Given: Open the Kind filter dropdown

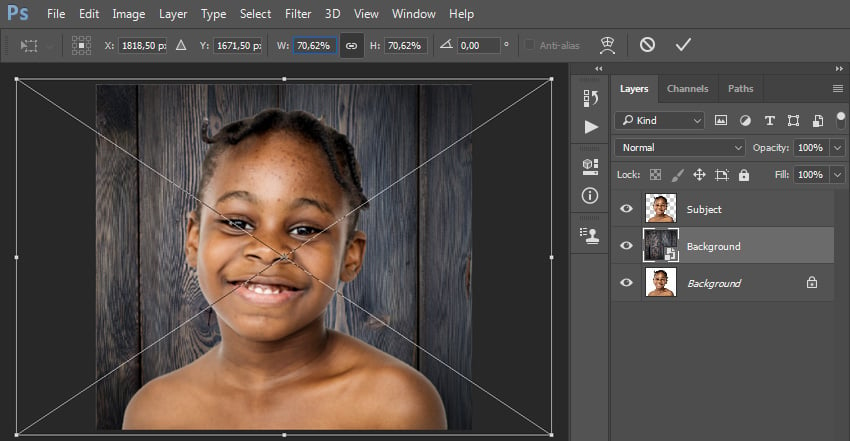Looking at the screenshot, I should coord(659,120).
